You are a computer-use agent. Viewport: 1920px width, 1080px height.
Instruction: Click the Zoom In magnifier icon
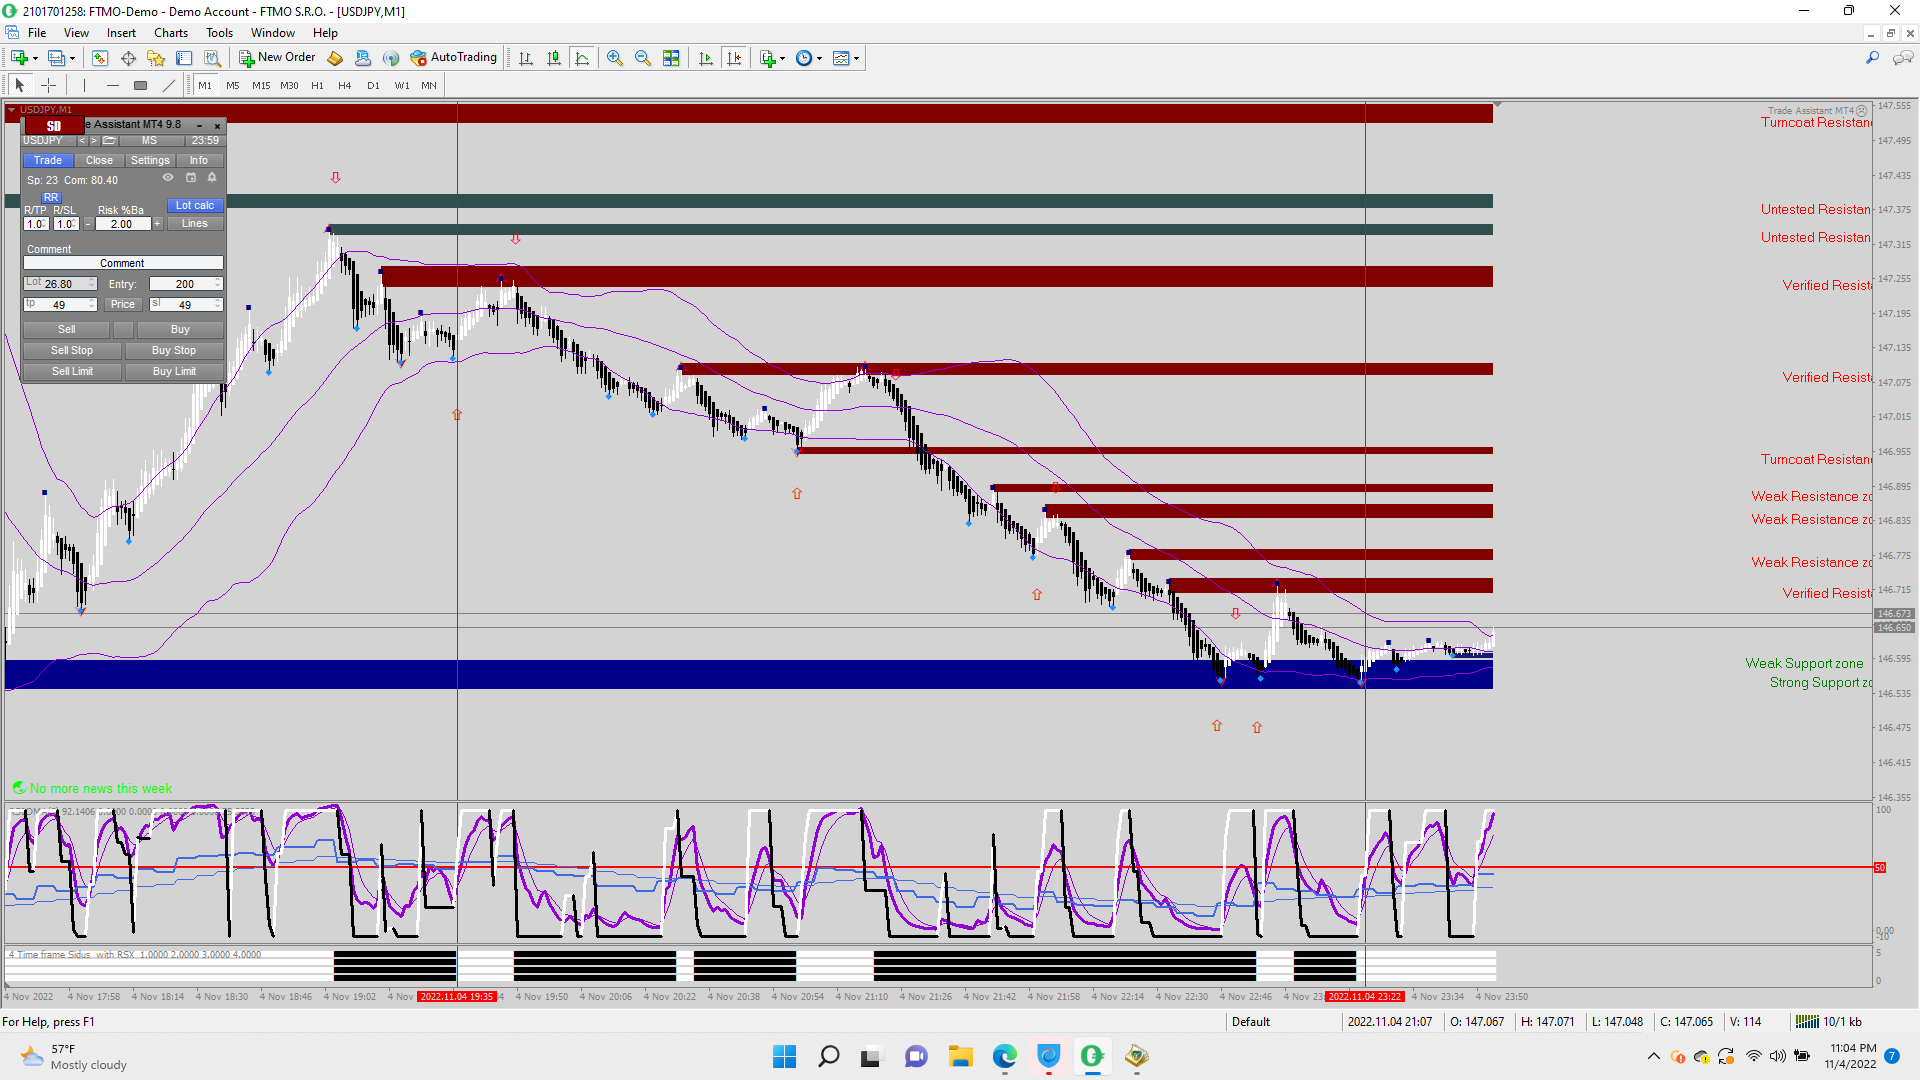615,58
